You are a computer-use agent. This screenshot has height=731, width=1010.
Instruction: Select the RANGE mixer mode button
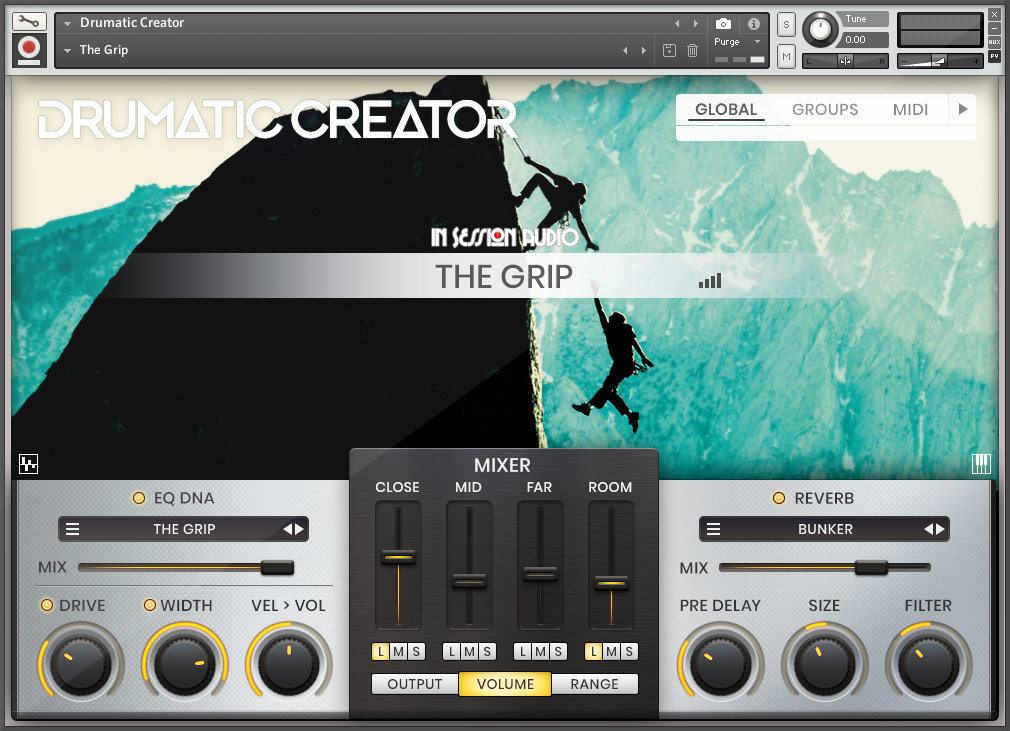pos(595,684)
